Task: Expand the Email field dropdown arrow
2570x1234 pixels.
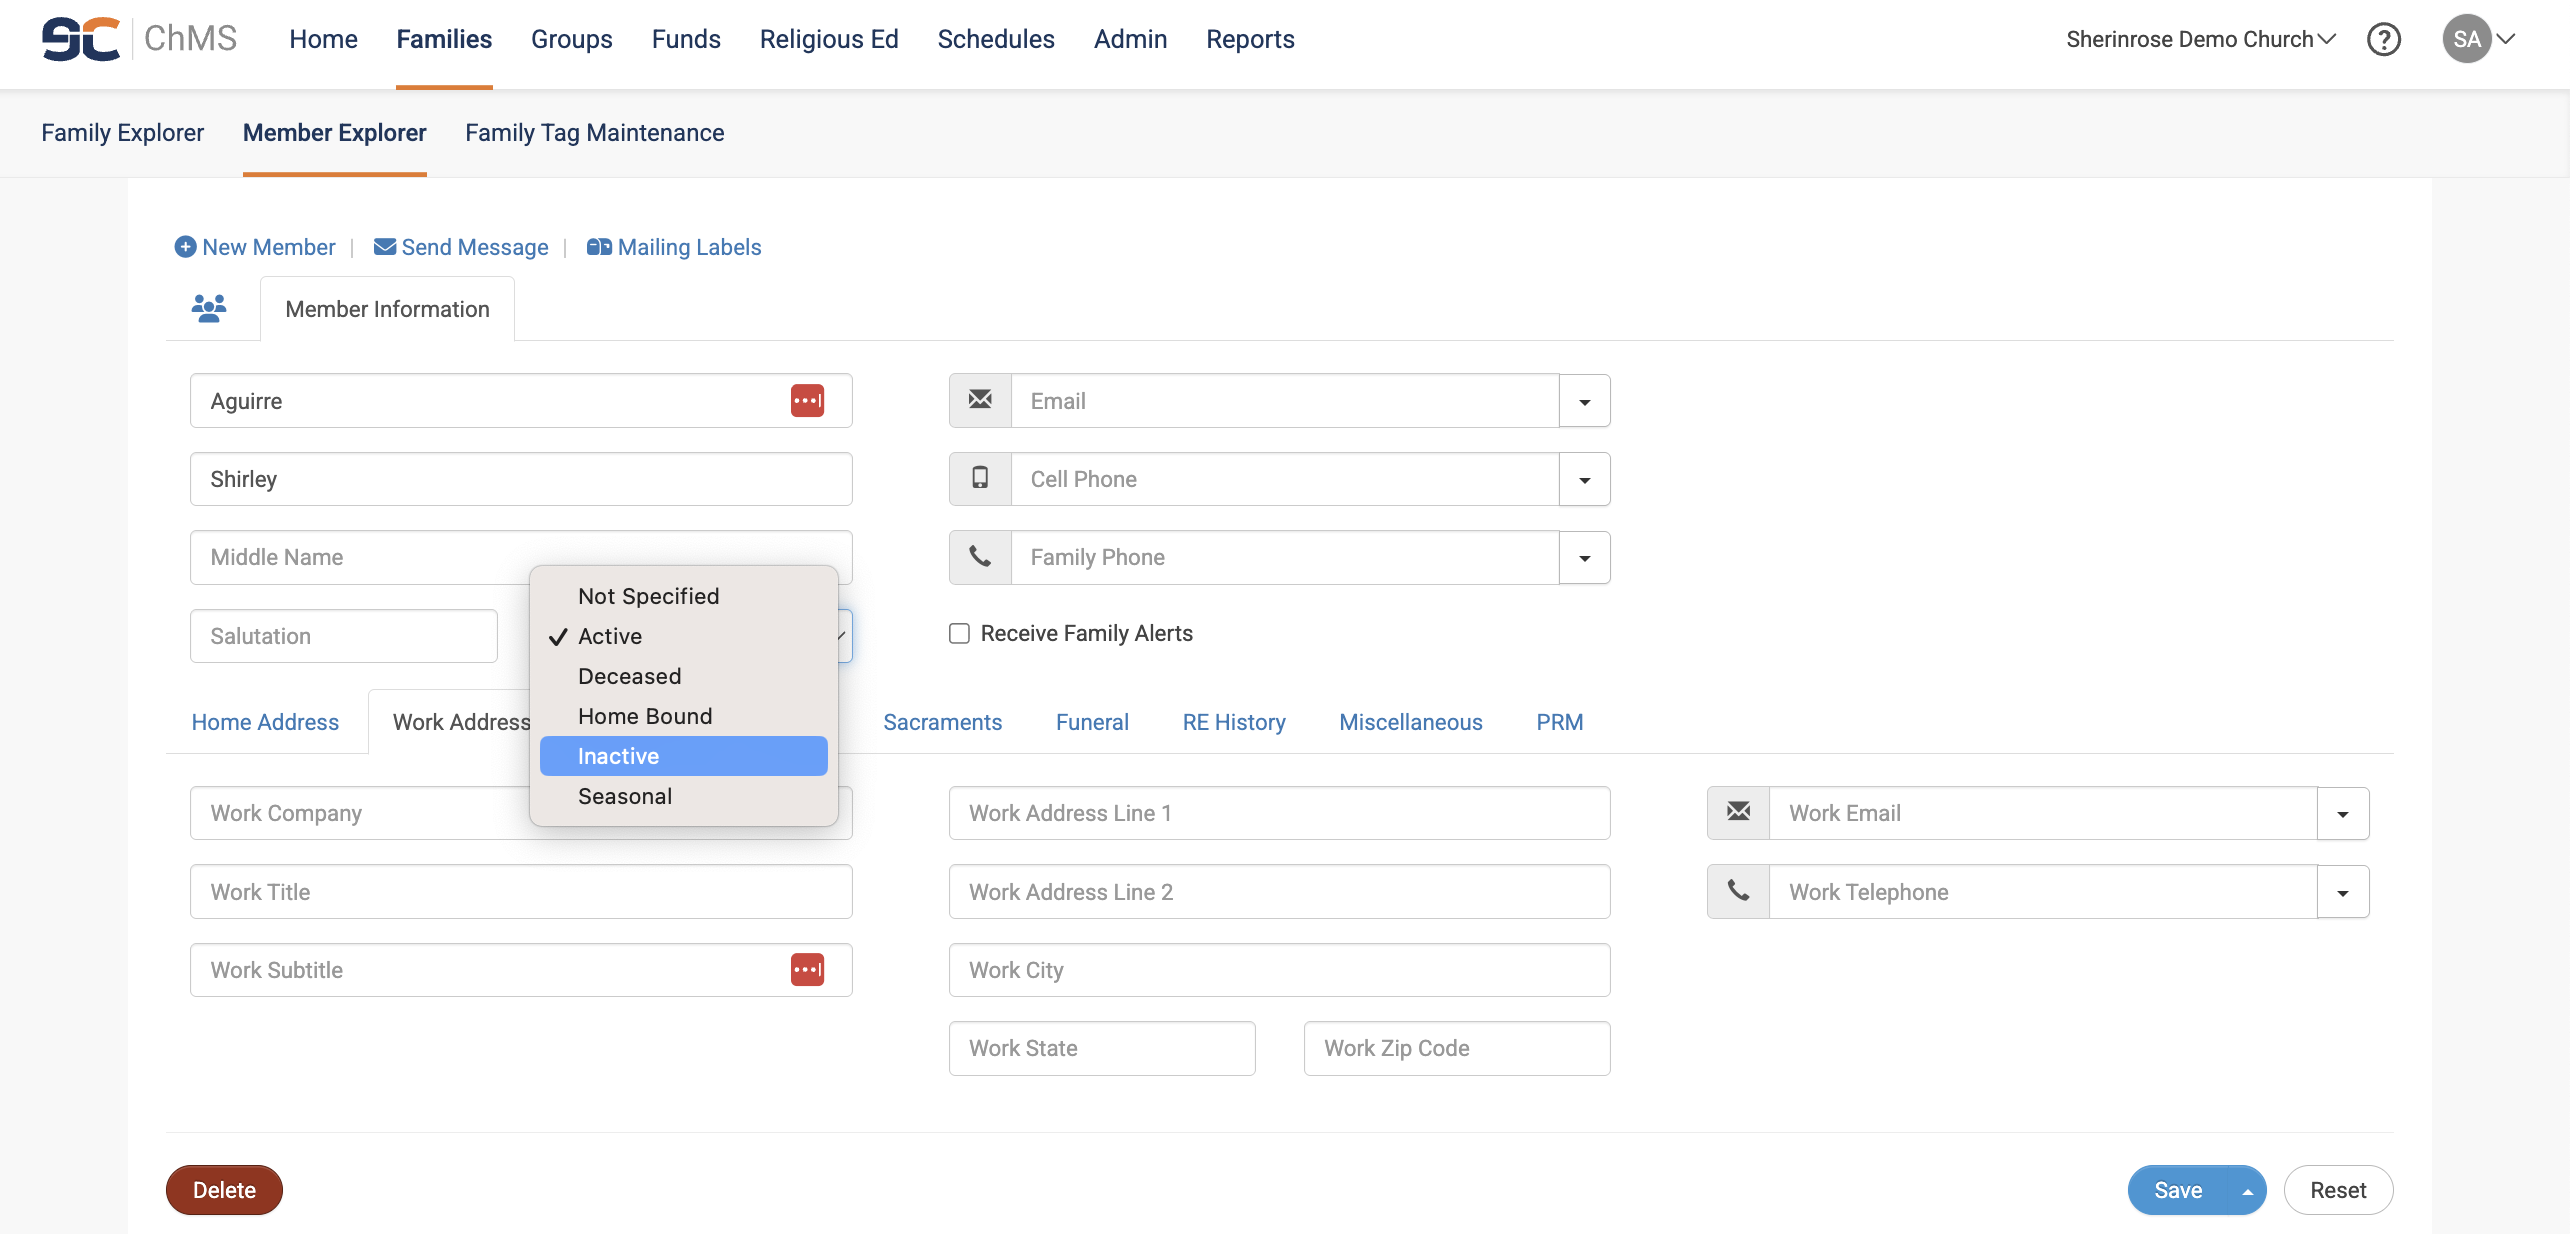Action: [1584, 401]
